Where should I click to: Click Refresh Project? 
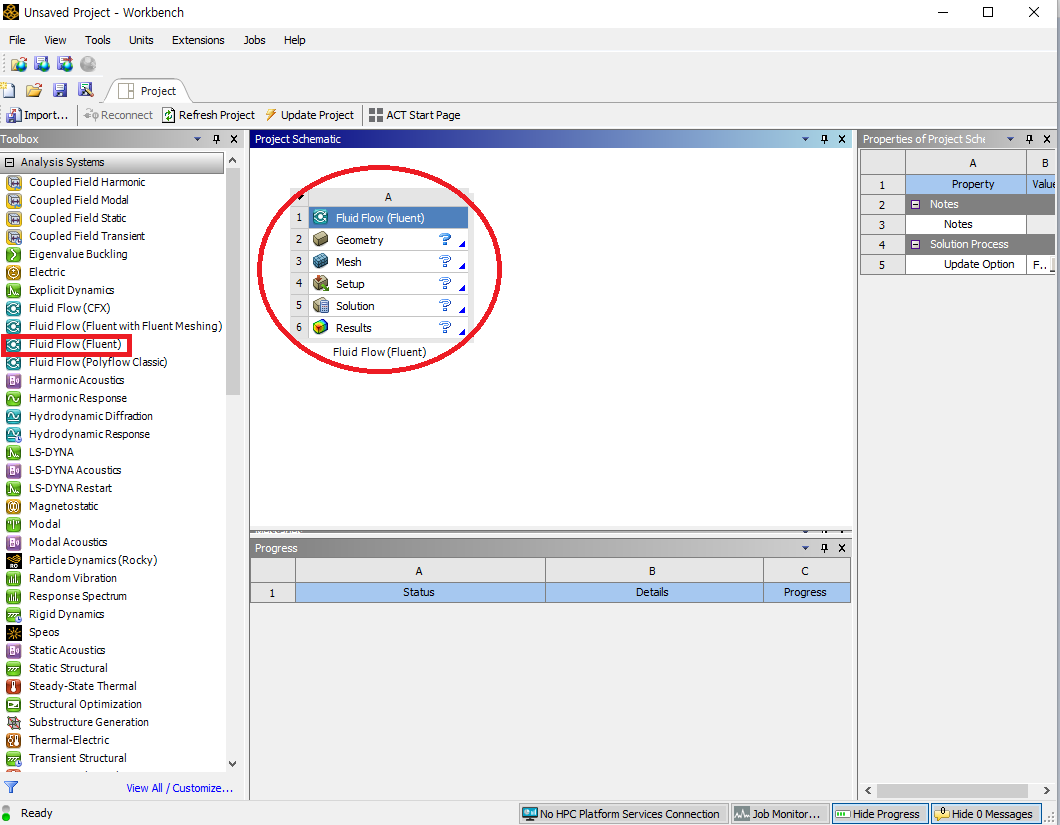coord(209,115)
